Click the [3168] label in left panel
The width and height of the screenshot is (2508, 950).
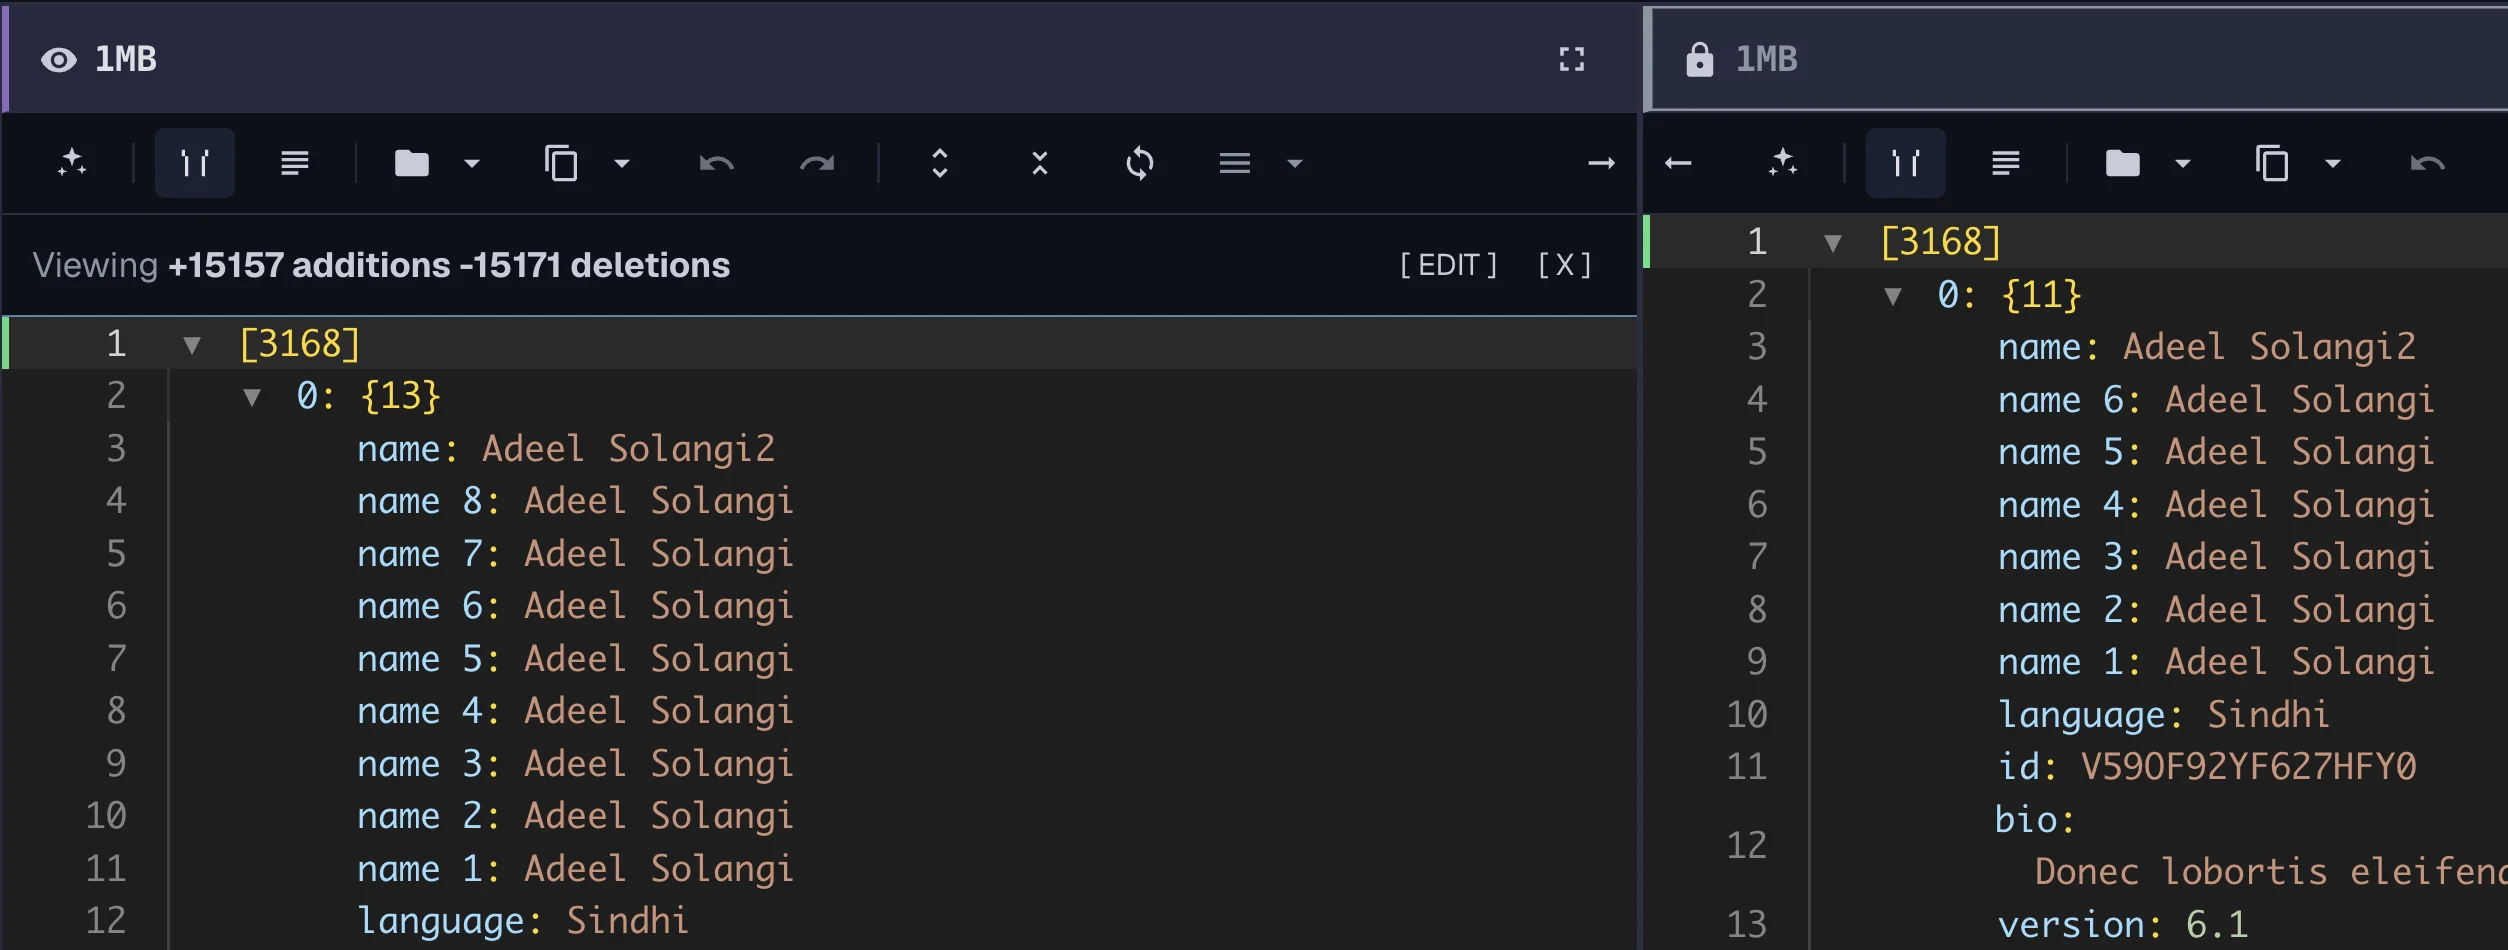click(x=299, y=344)
